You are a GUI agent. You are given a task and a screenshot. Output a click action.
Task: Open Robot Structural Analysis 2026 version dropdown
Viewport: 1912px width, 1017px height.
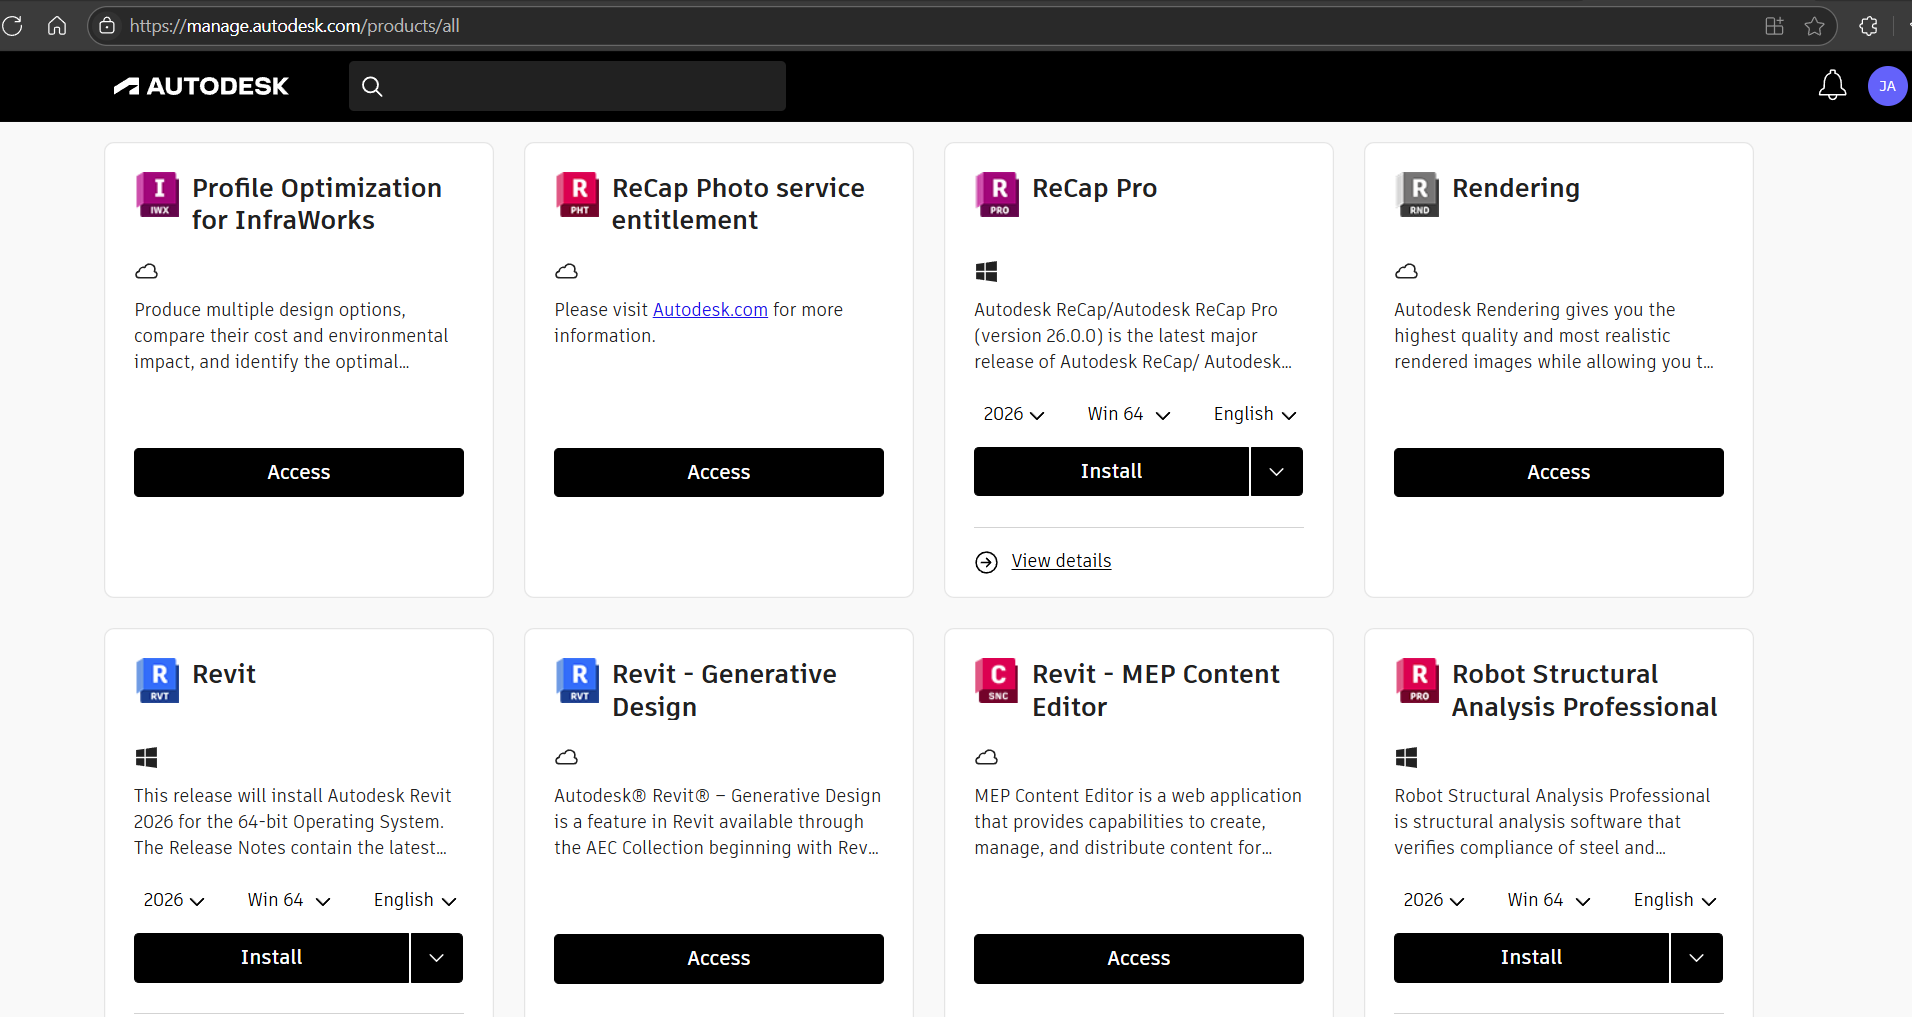coord(1433,900)
